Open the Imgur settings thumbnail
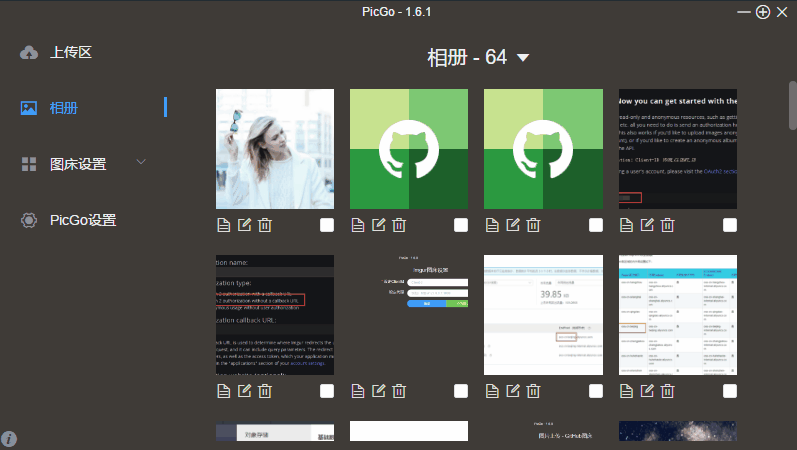The height and width of the screenshot is (450, 797). 409,315
